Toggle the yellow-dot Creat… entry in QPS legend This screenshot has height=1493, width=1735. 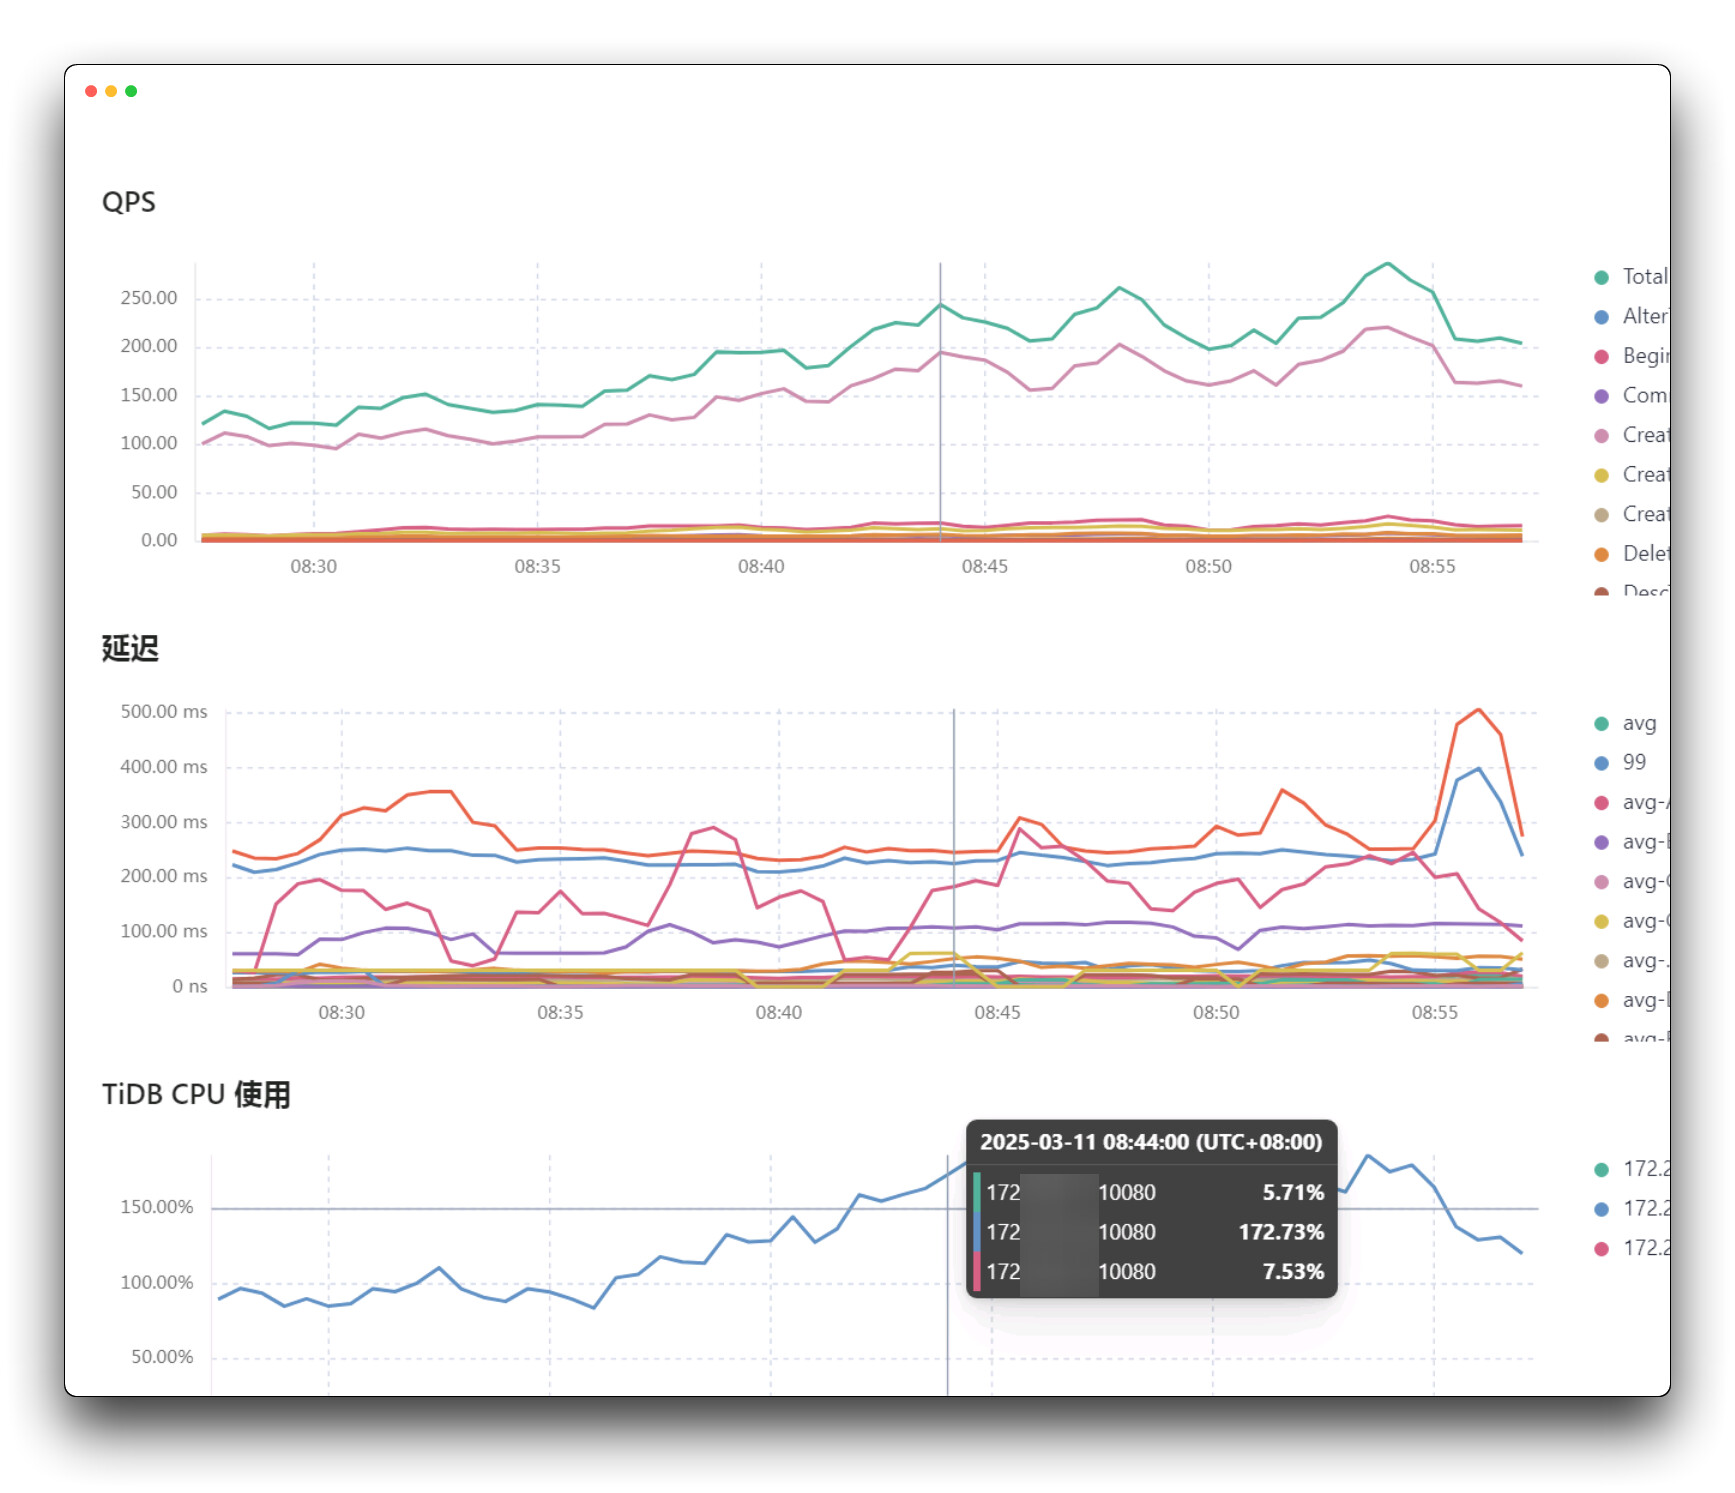[x=1631, y=475]
